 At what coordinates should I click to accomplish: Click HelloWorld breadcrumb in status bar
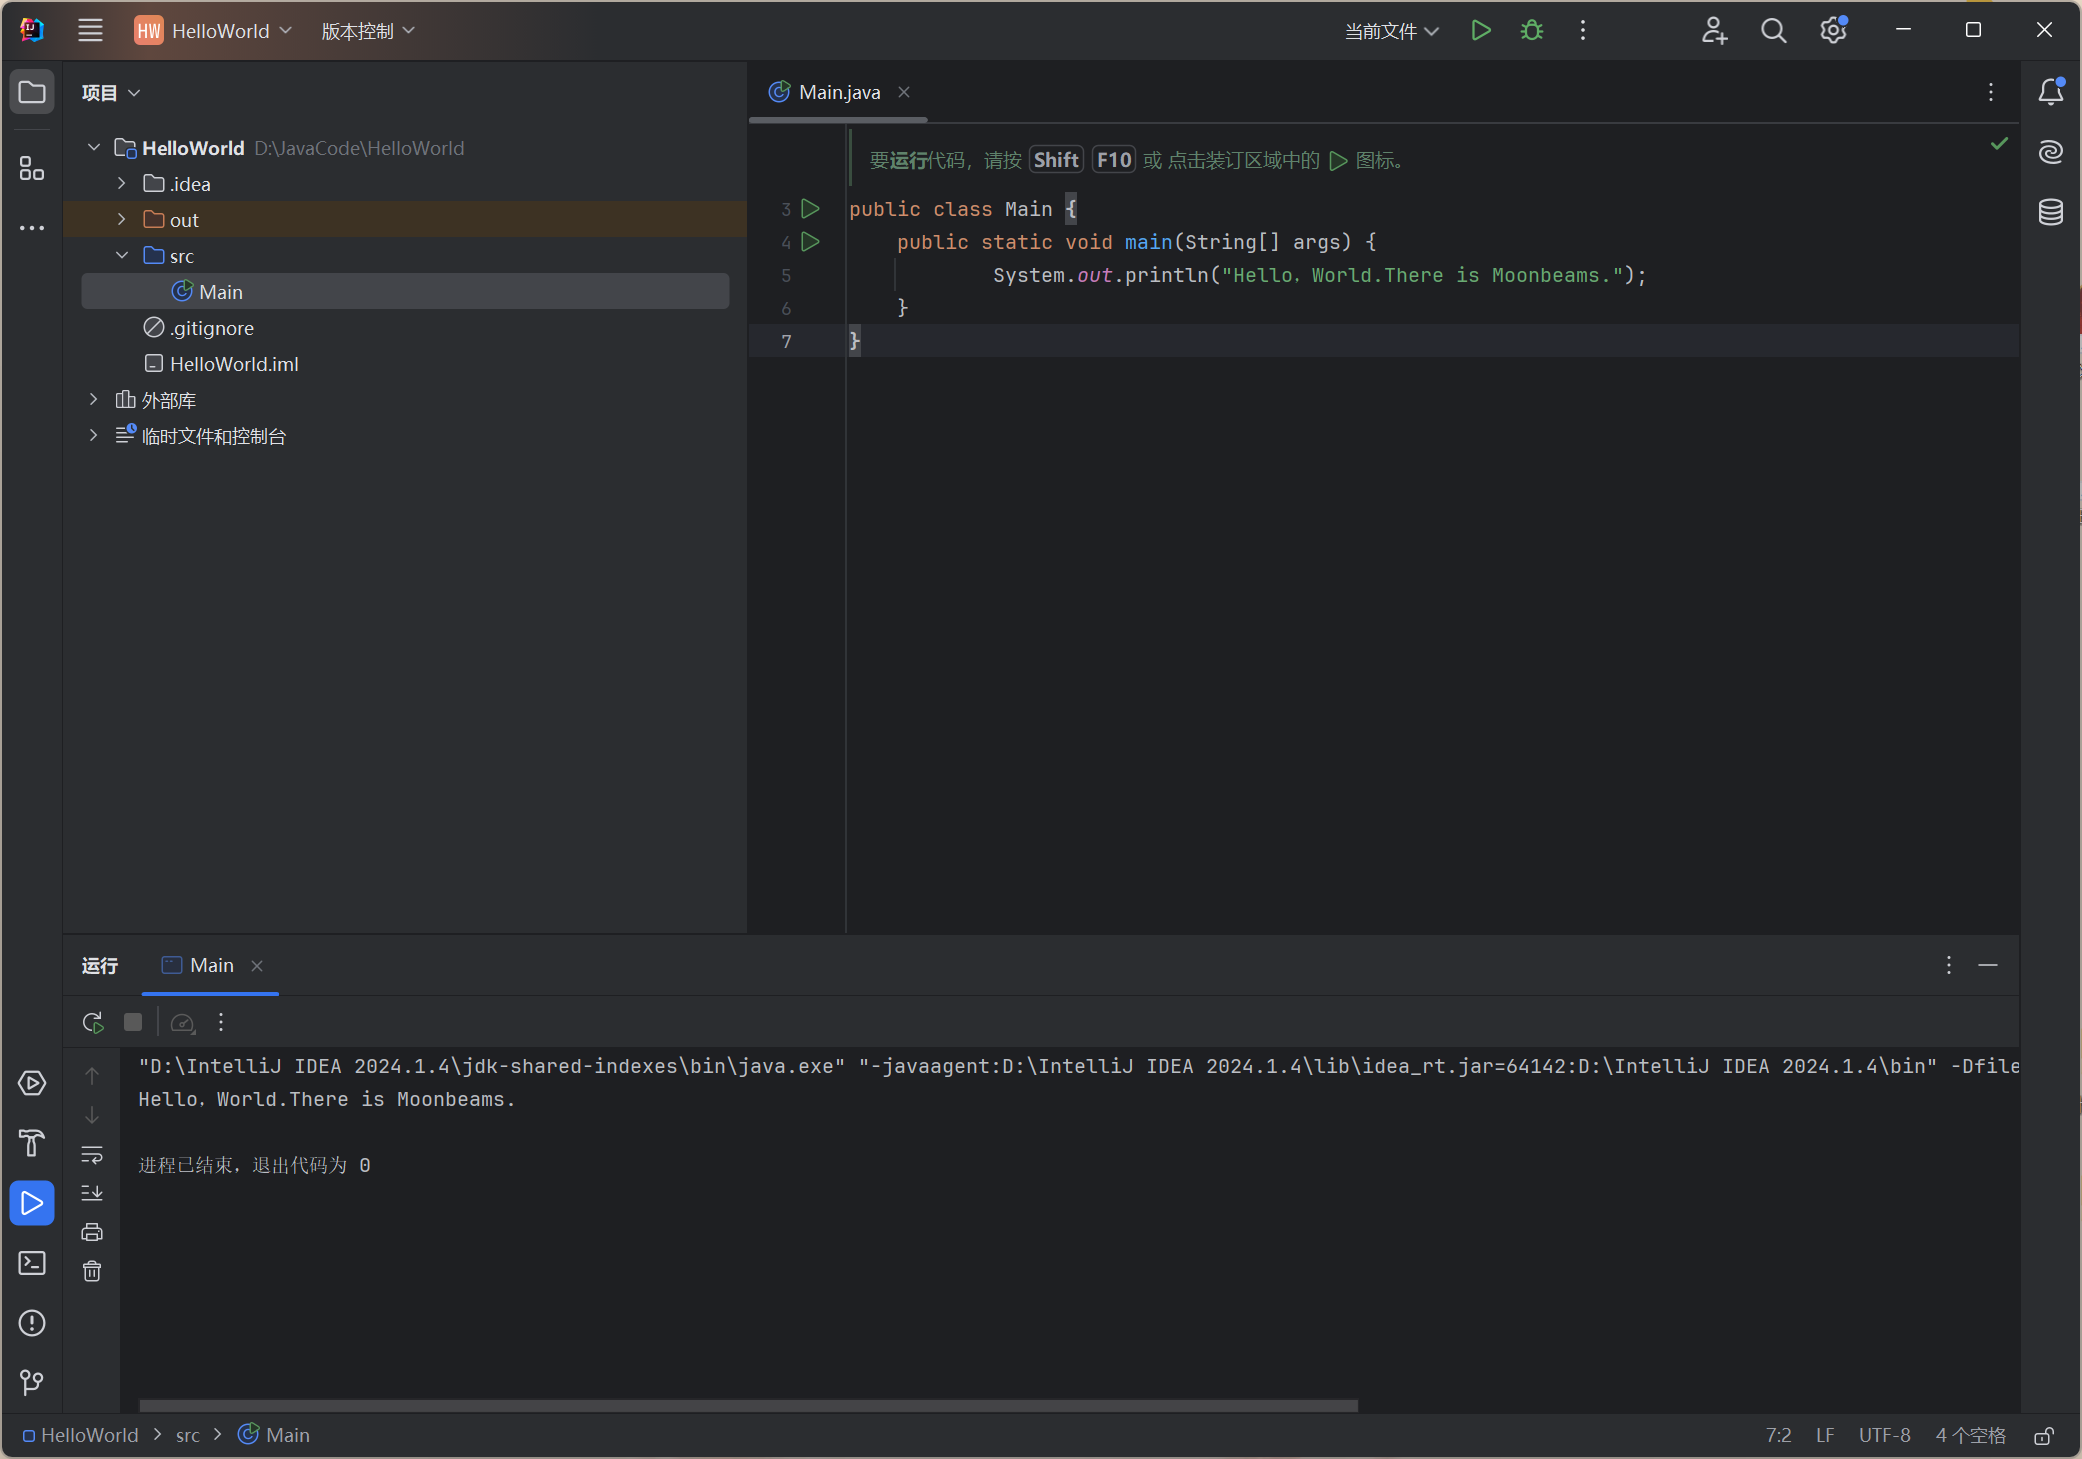click(81, 1435)
